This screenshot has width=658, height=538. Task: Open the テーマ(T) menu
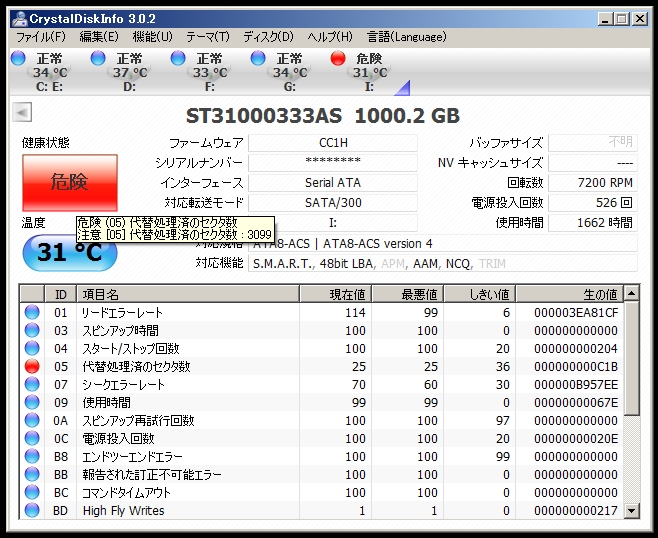point(208,37)
